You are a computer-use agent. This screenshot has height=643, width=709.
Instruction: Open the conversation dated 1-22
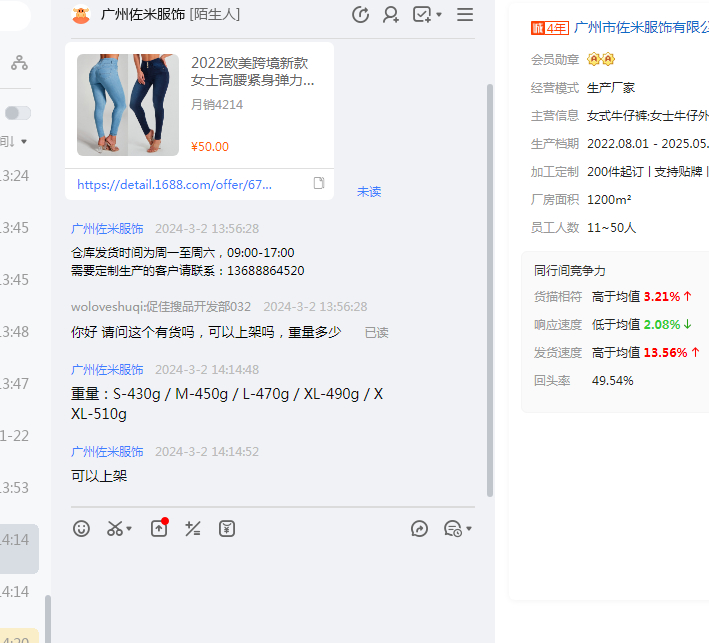[x=14, y=436]
